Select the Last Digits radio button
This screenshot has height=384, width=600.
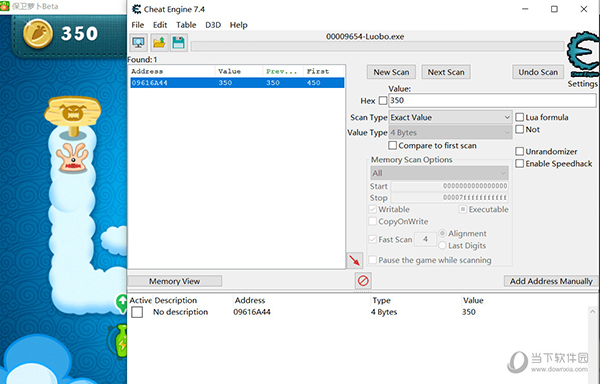coord(442,246)
